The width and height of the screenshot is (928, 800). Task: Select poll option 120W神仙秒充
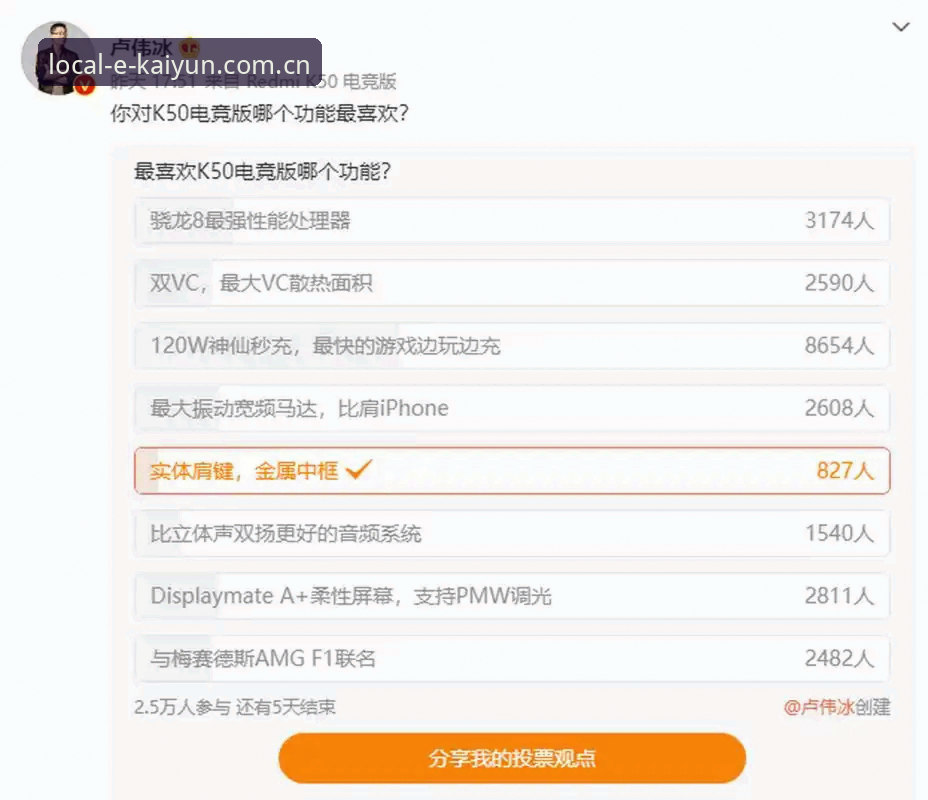512,346
